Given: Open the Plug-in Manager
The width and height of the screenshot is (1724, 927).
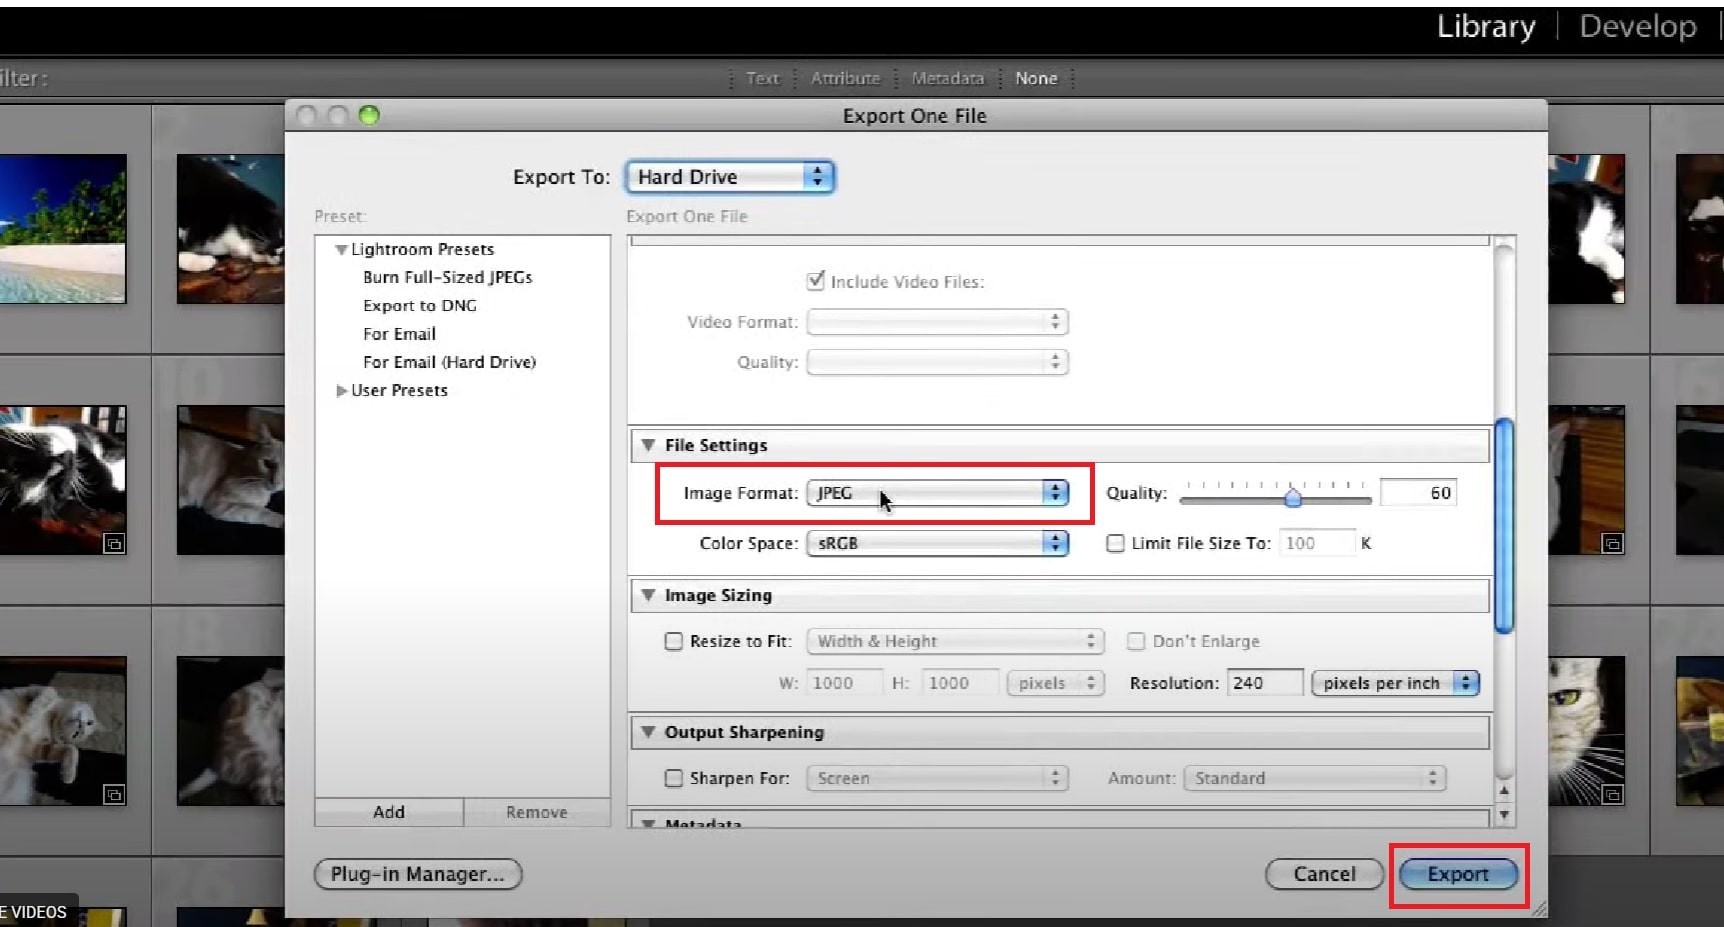Looking at the screenshot, I should pos(418,874).
